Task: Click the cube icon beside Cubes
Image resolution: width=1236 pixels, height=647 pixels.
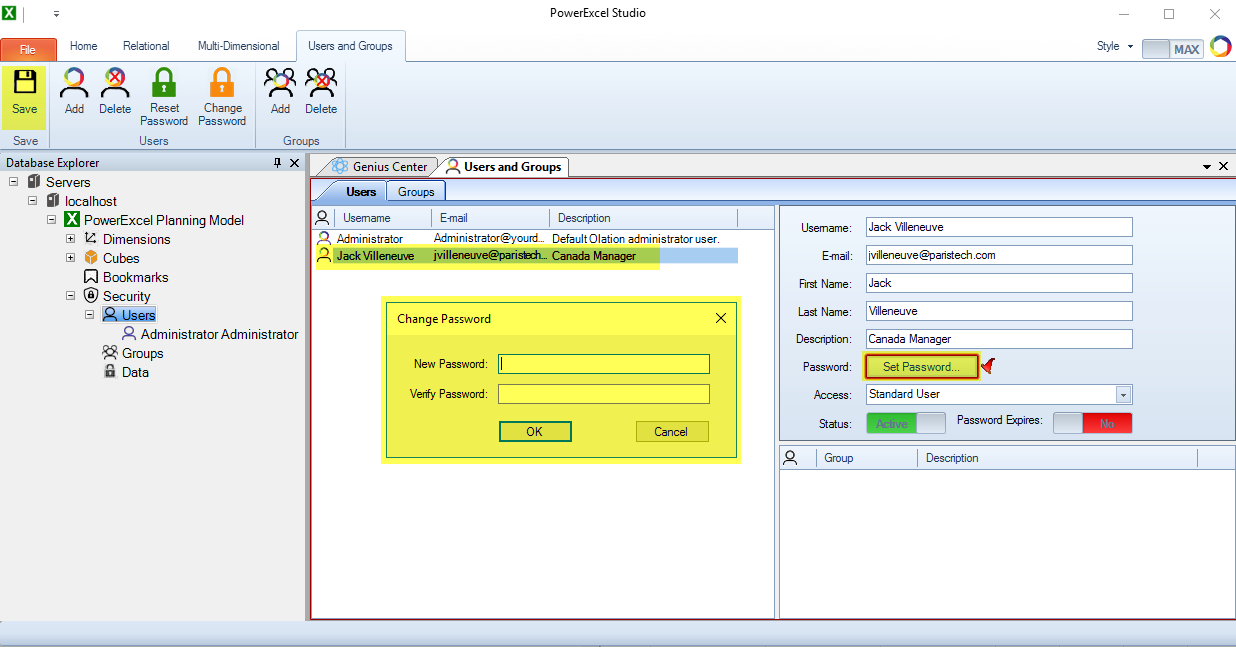Action: tap(91, 258)
